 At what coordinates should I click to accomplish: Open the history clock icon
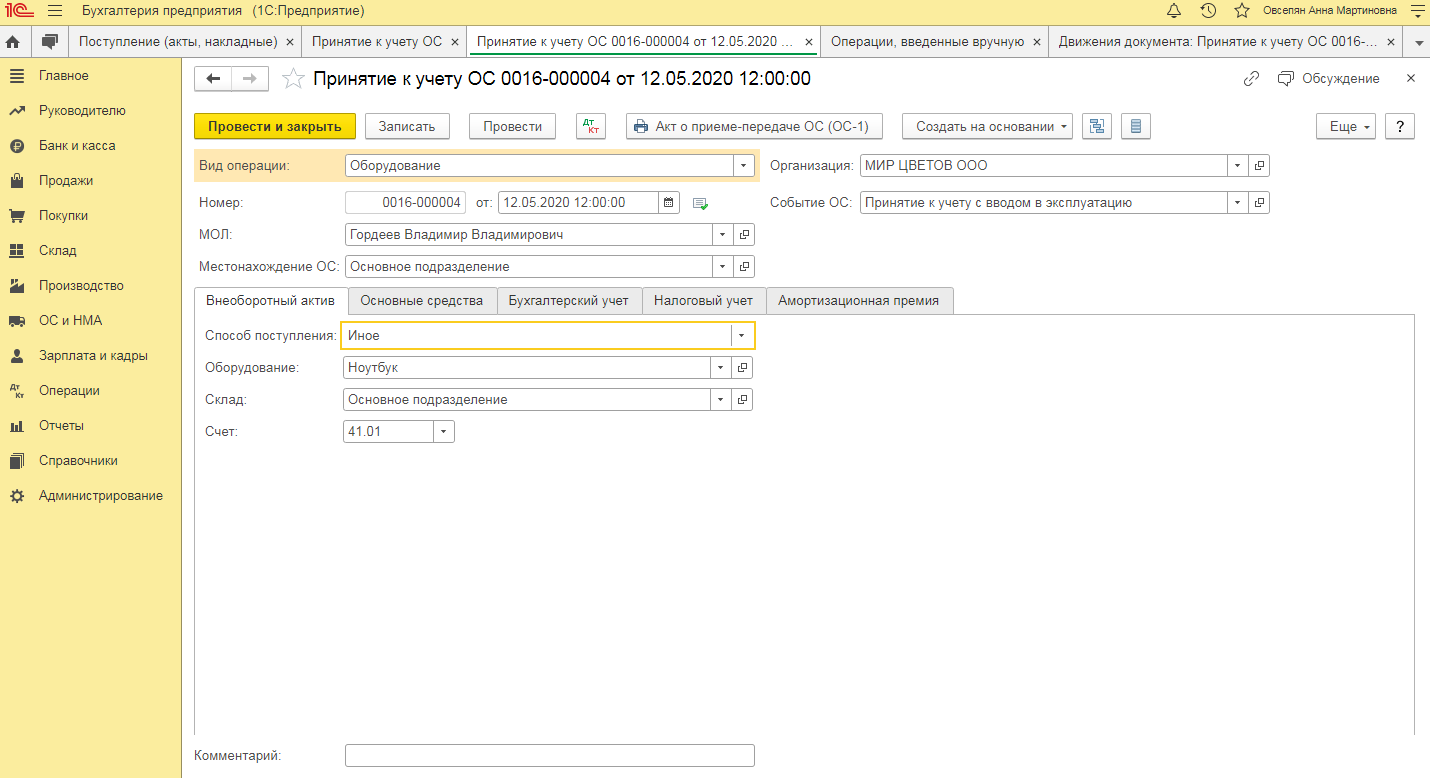point(1208,11)
